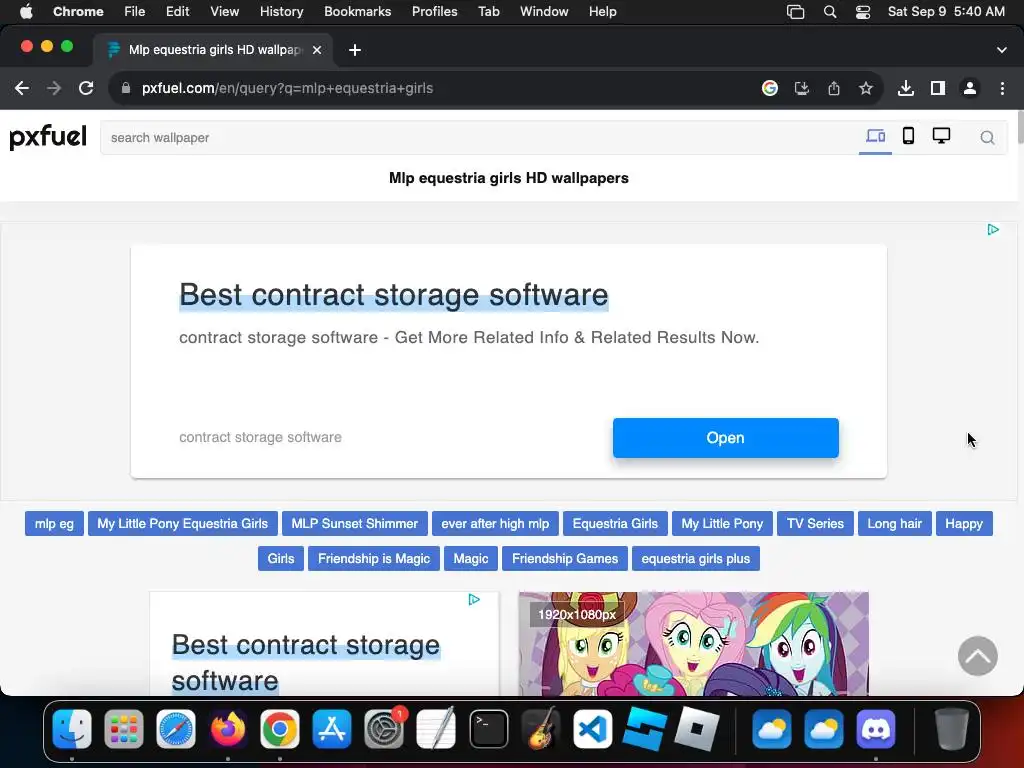Screen dimensions: 1024x768
Task: Open Chrome three-dot menu
Action: pos(1002,88)
